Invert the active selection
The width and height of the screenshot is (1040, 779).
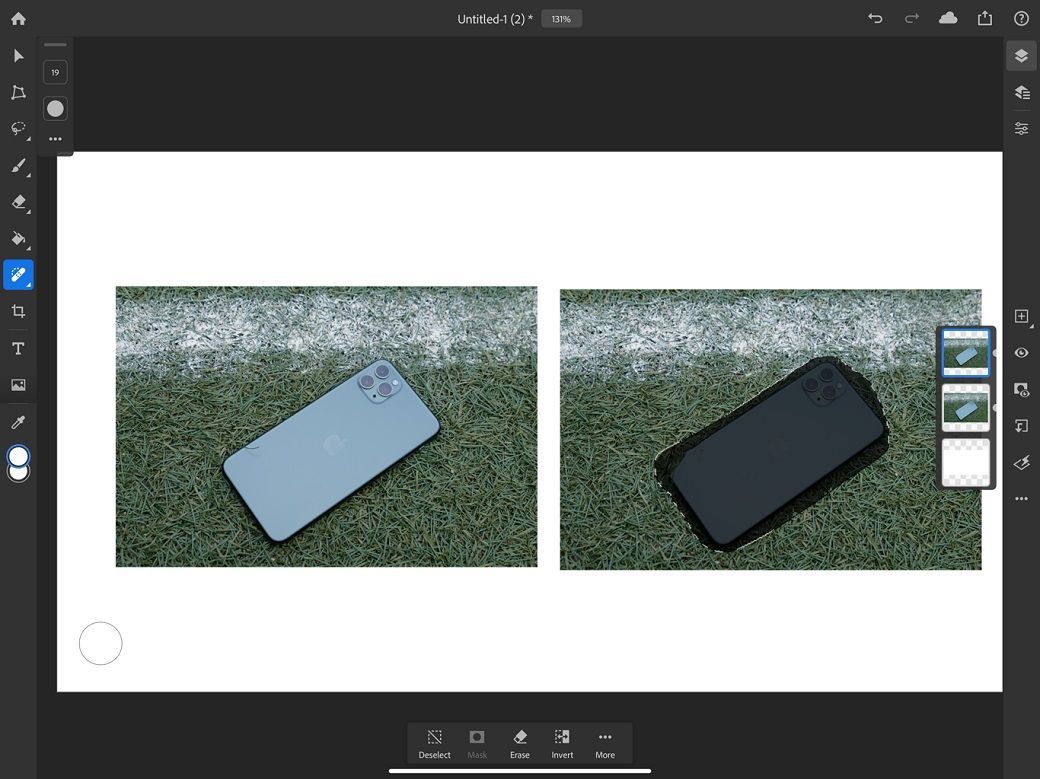562,744
